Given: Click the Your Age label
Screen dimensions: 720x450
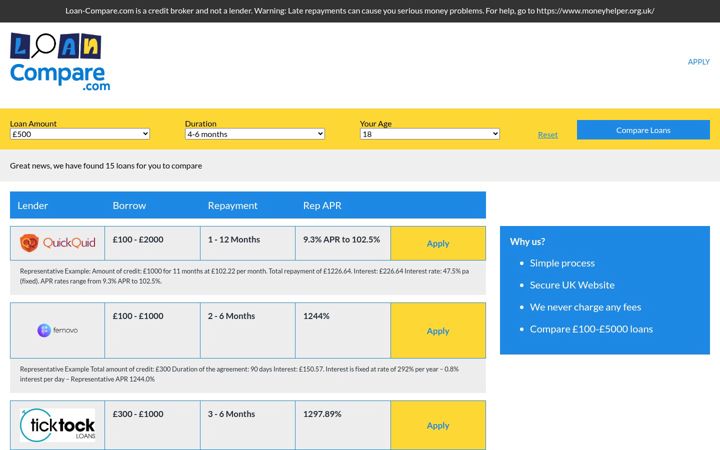Looking at the screenshot, I should (x=376, y=124).
